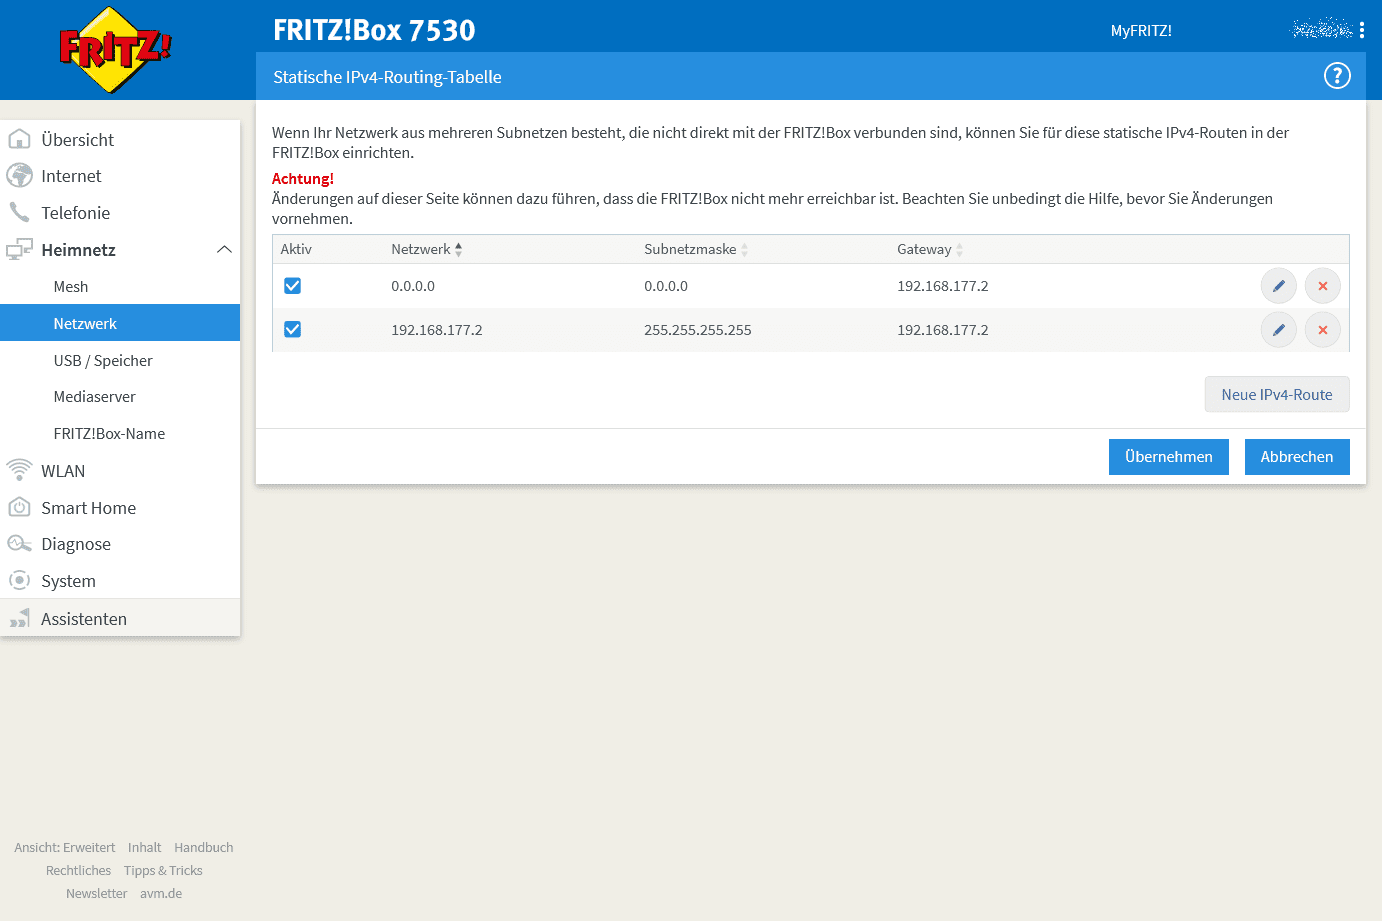The height and width of the screenshot is (921, 1382).
Task: Click the Statische IPv4-Routing-Tabelle heading
Action: (387, 77)
